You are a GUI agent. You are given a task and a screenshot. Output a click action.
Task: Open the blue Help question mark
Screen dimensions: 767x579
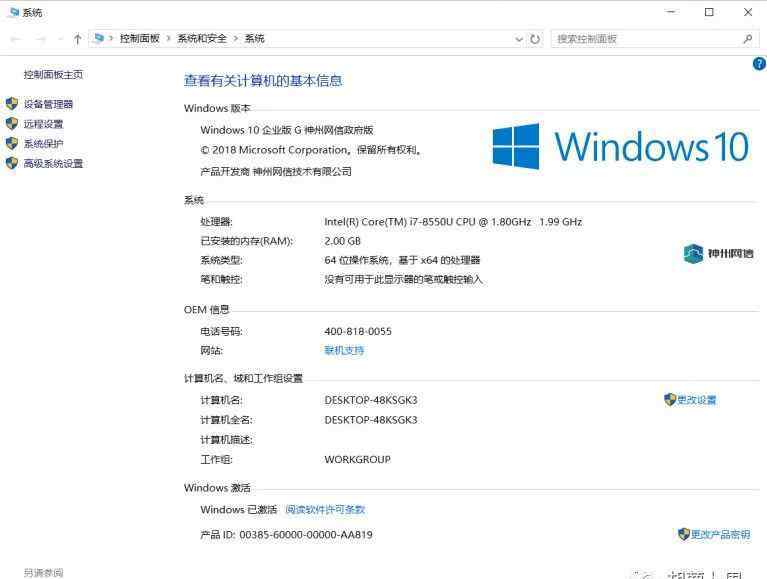pyautogui.click(x=759, y=64)
